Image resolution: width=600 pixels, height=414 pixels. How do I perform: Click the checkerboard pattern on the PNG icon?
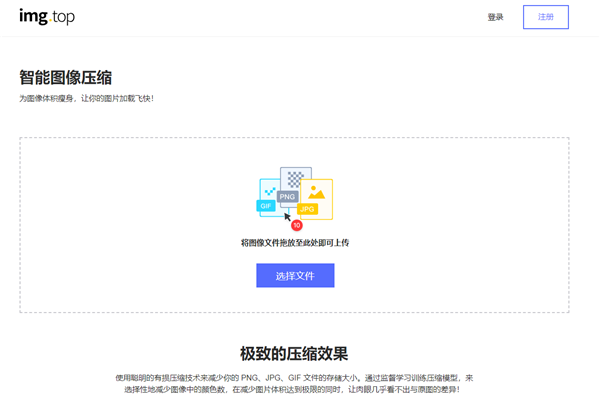(x=295, y=178)
